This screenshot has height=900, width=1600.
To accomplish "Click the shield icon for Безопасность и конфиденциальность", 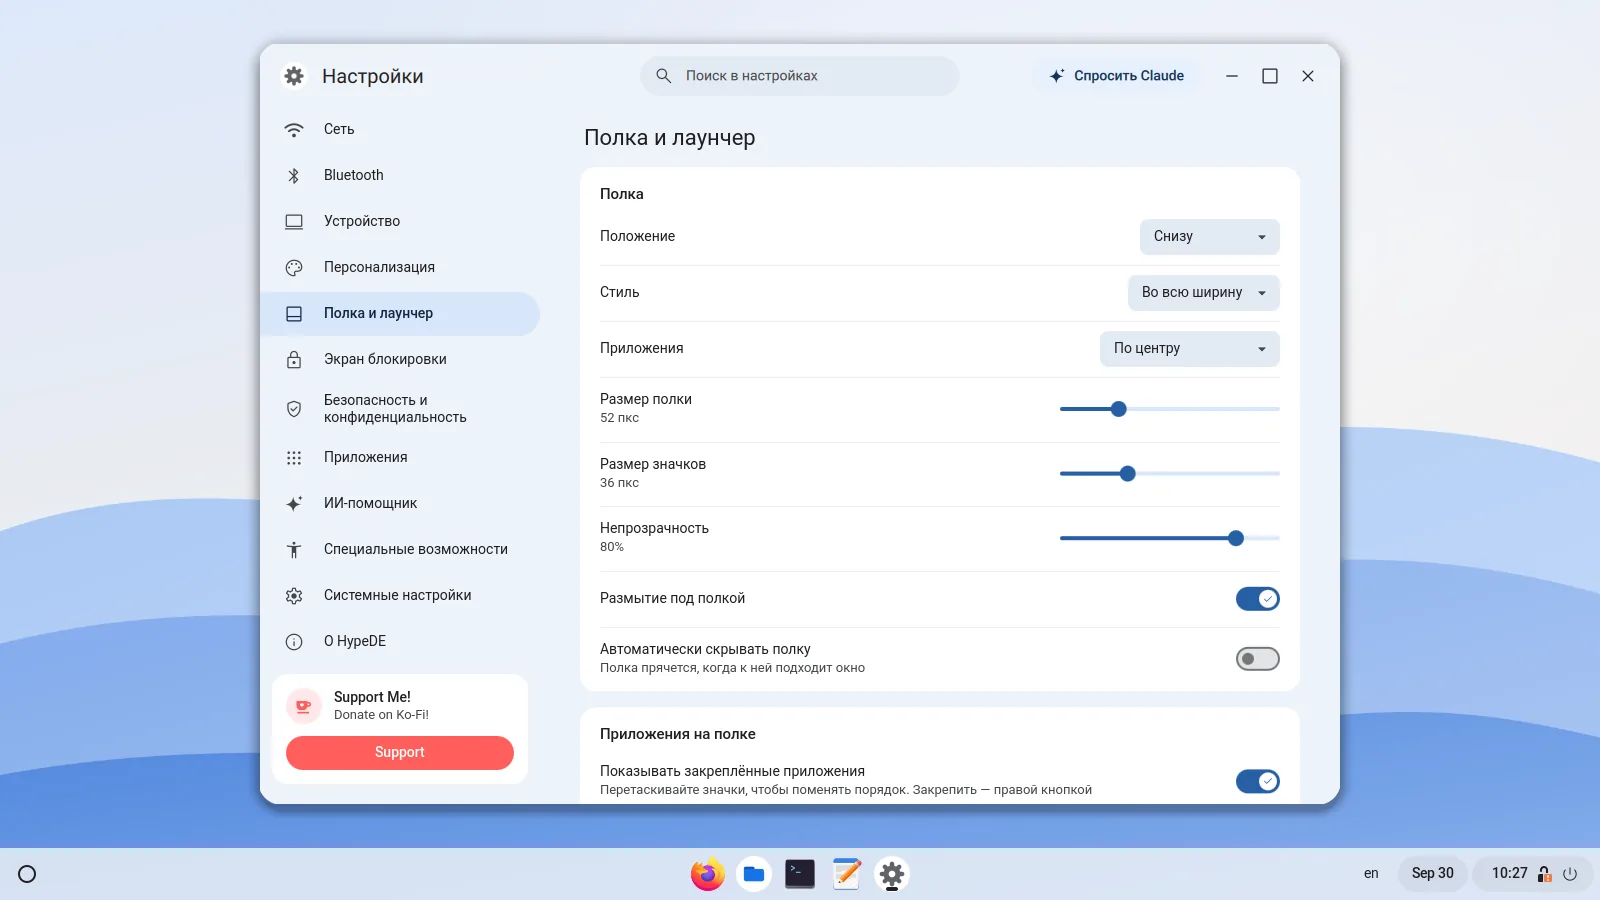I will [294, 409].
